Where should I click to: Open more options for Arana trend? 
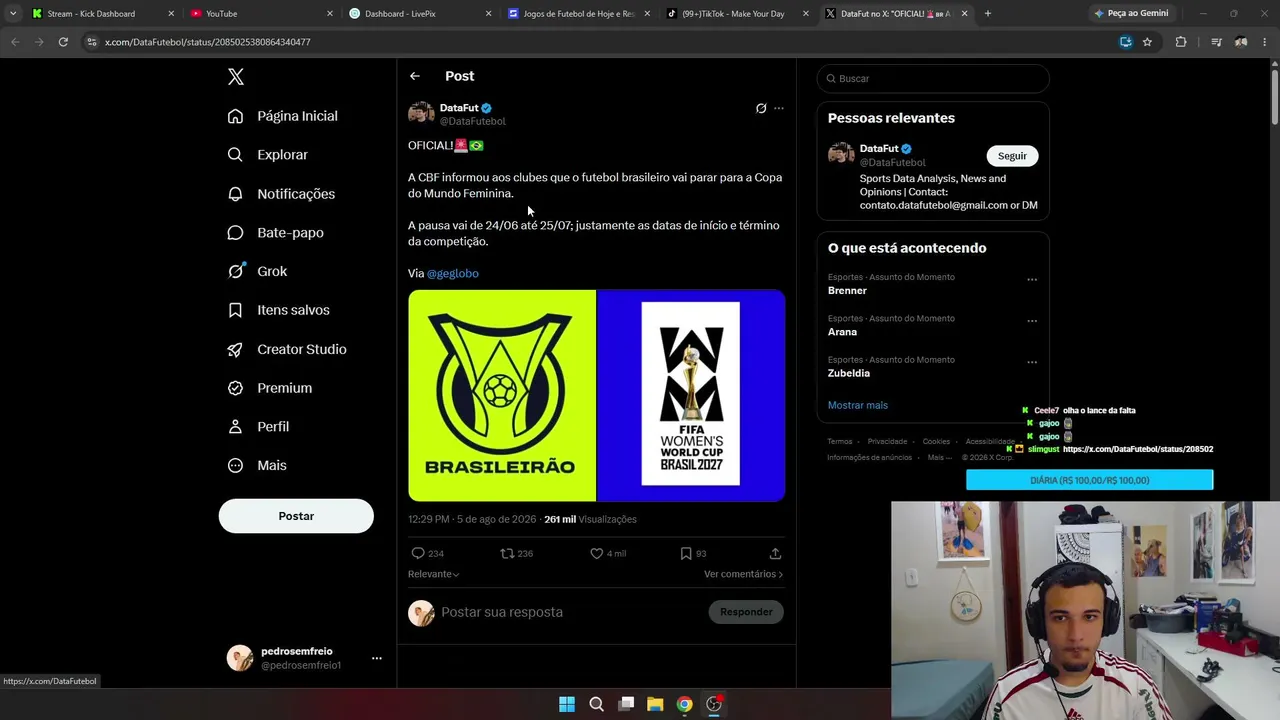1032,321
